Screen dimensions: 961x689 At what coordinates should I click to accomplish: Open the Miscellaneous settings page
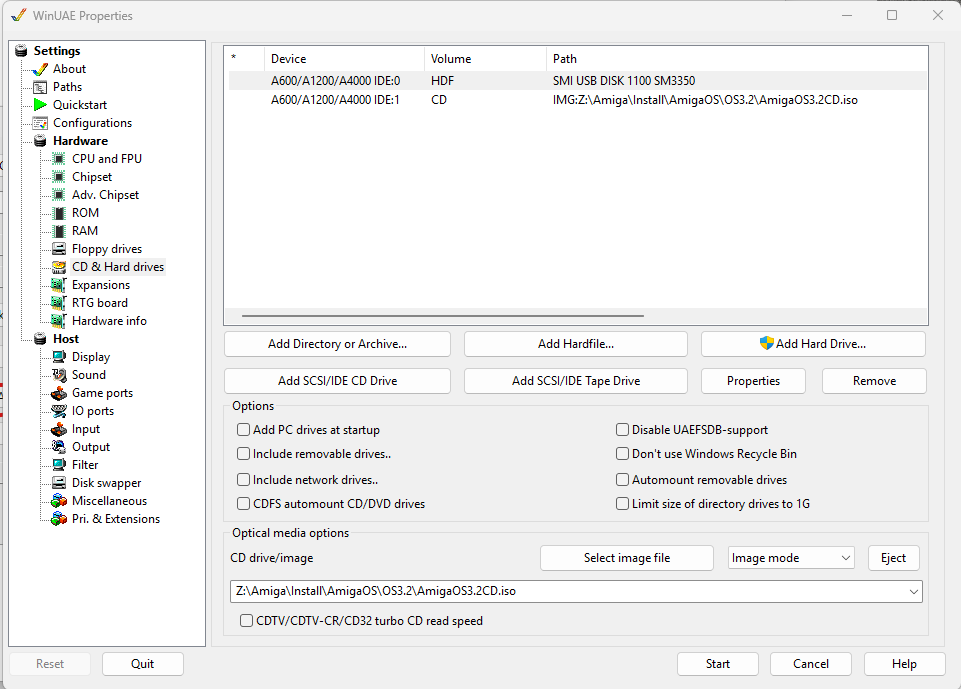[109, 501]
